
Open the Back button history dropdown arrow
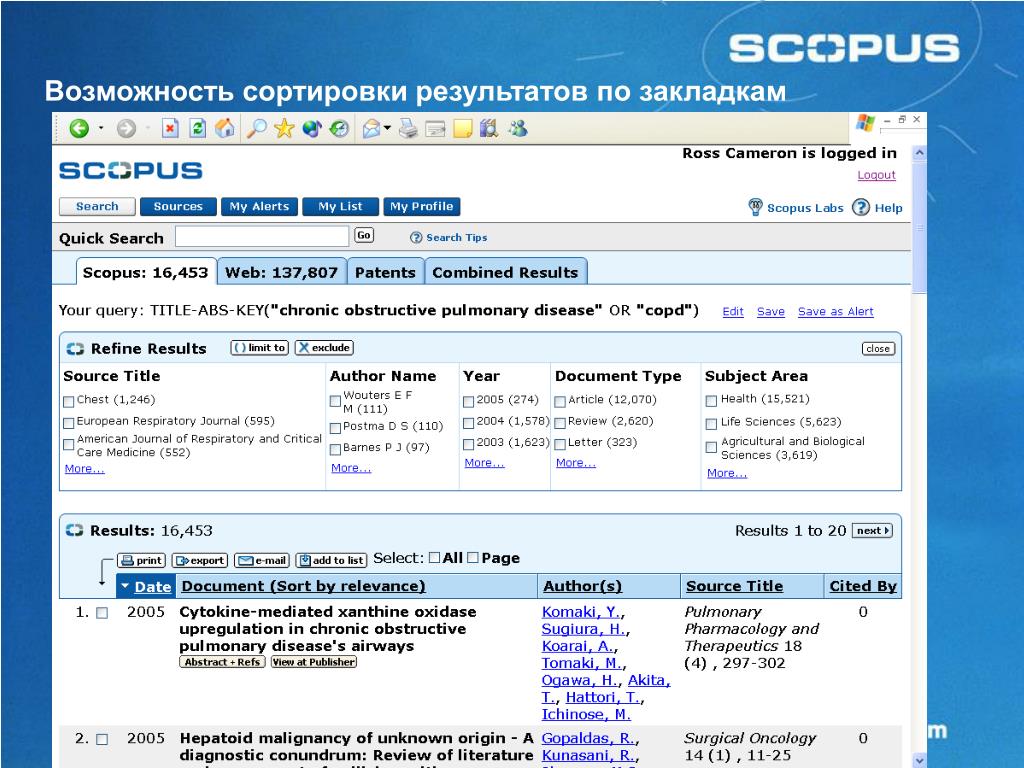point(101,128)
